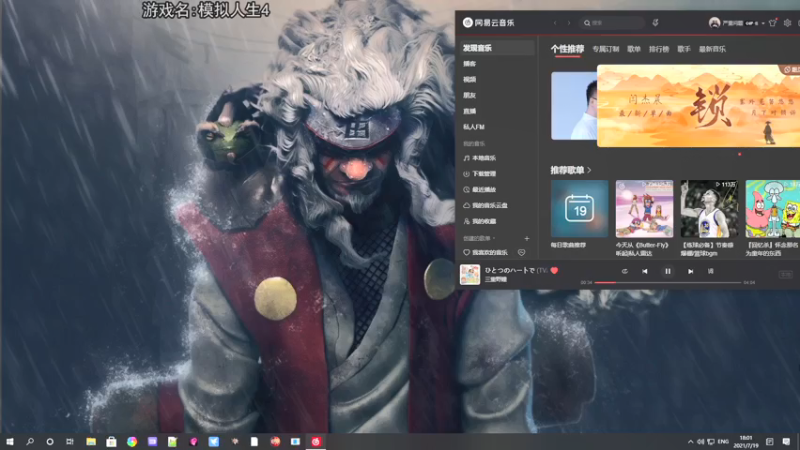The height and width of the screenshot is (450, 800).
Task: Click the red banner pagination dot
Action: tap(739, 154)
